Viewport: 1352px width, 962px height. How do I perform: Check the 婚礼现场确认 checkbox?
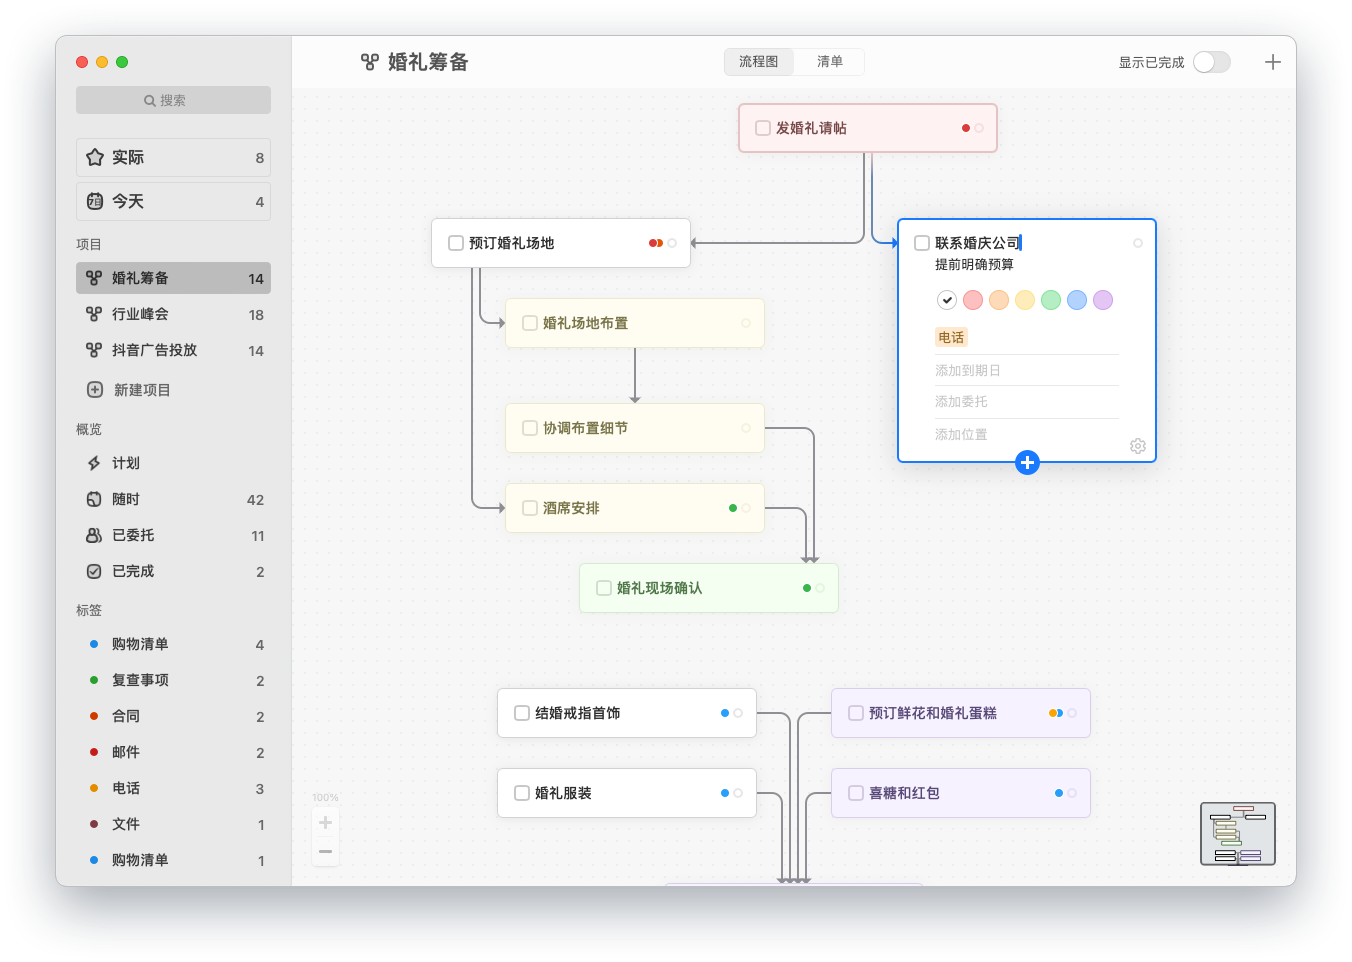click(604, 588)
